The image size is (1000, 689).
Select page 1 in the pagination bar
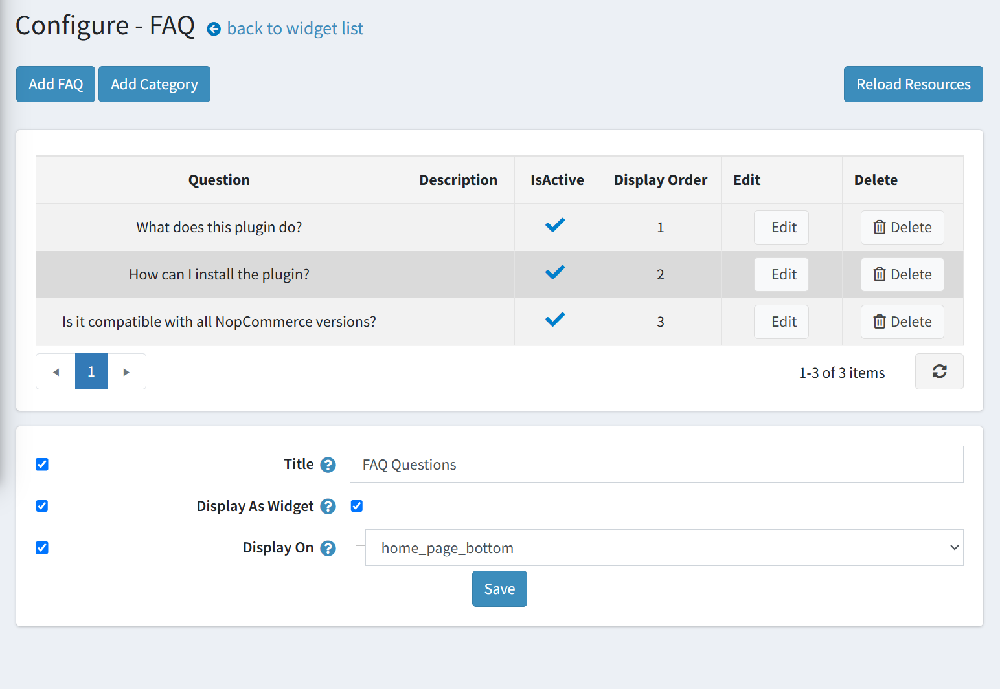tap(91, 371)
